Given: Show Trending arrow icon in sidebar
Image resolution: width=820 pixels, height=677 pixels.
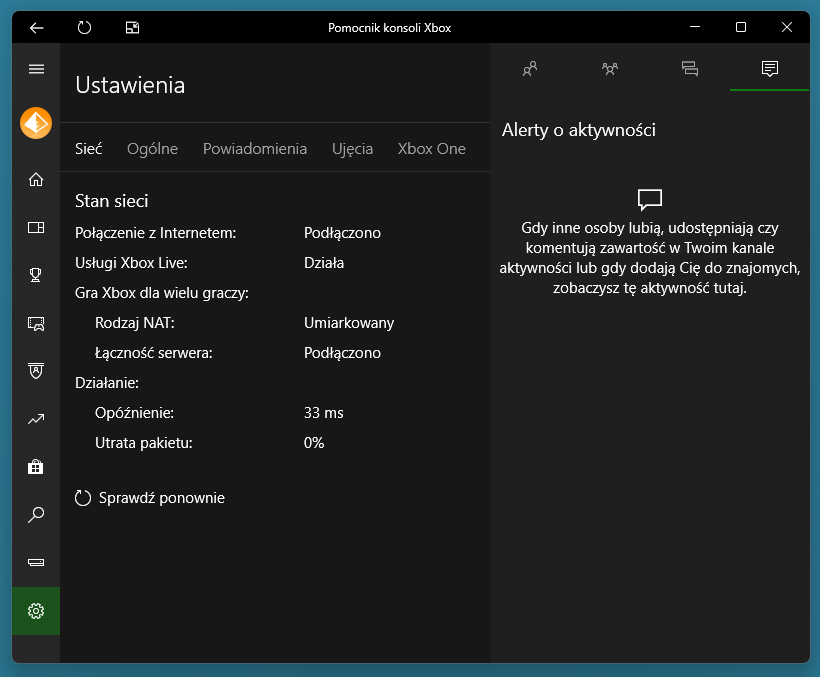Looking at the screenshot, I should (36, 419).
